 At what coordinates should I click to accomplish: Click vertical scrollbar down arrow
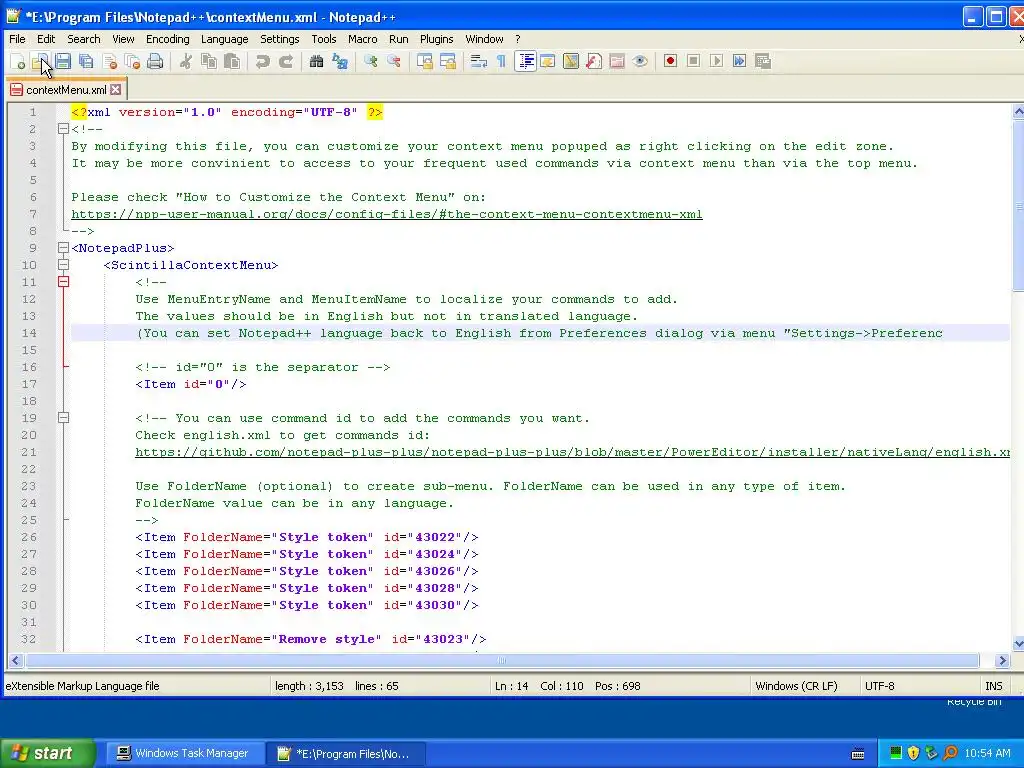click(x=1017, y=644)
